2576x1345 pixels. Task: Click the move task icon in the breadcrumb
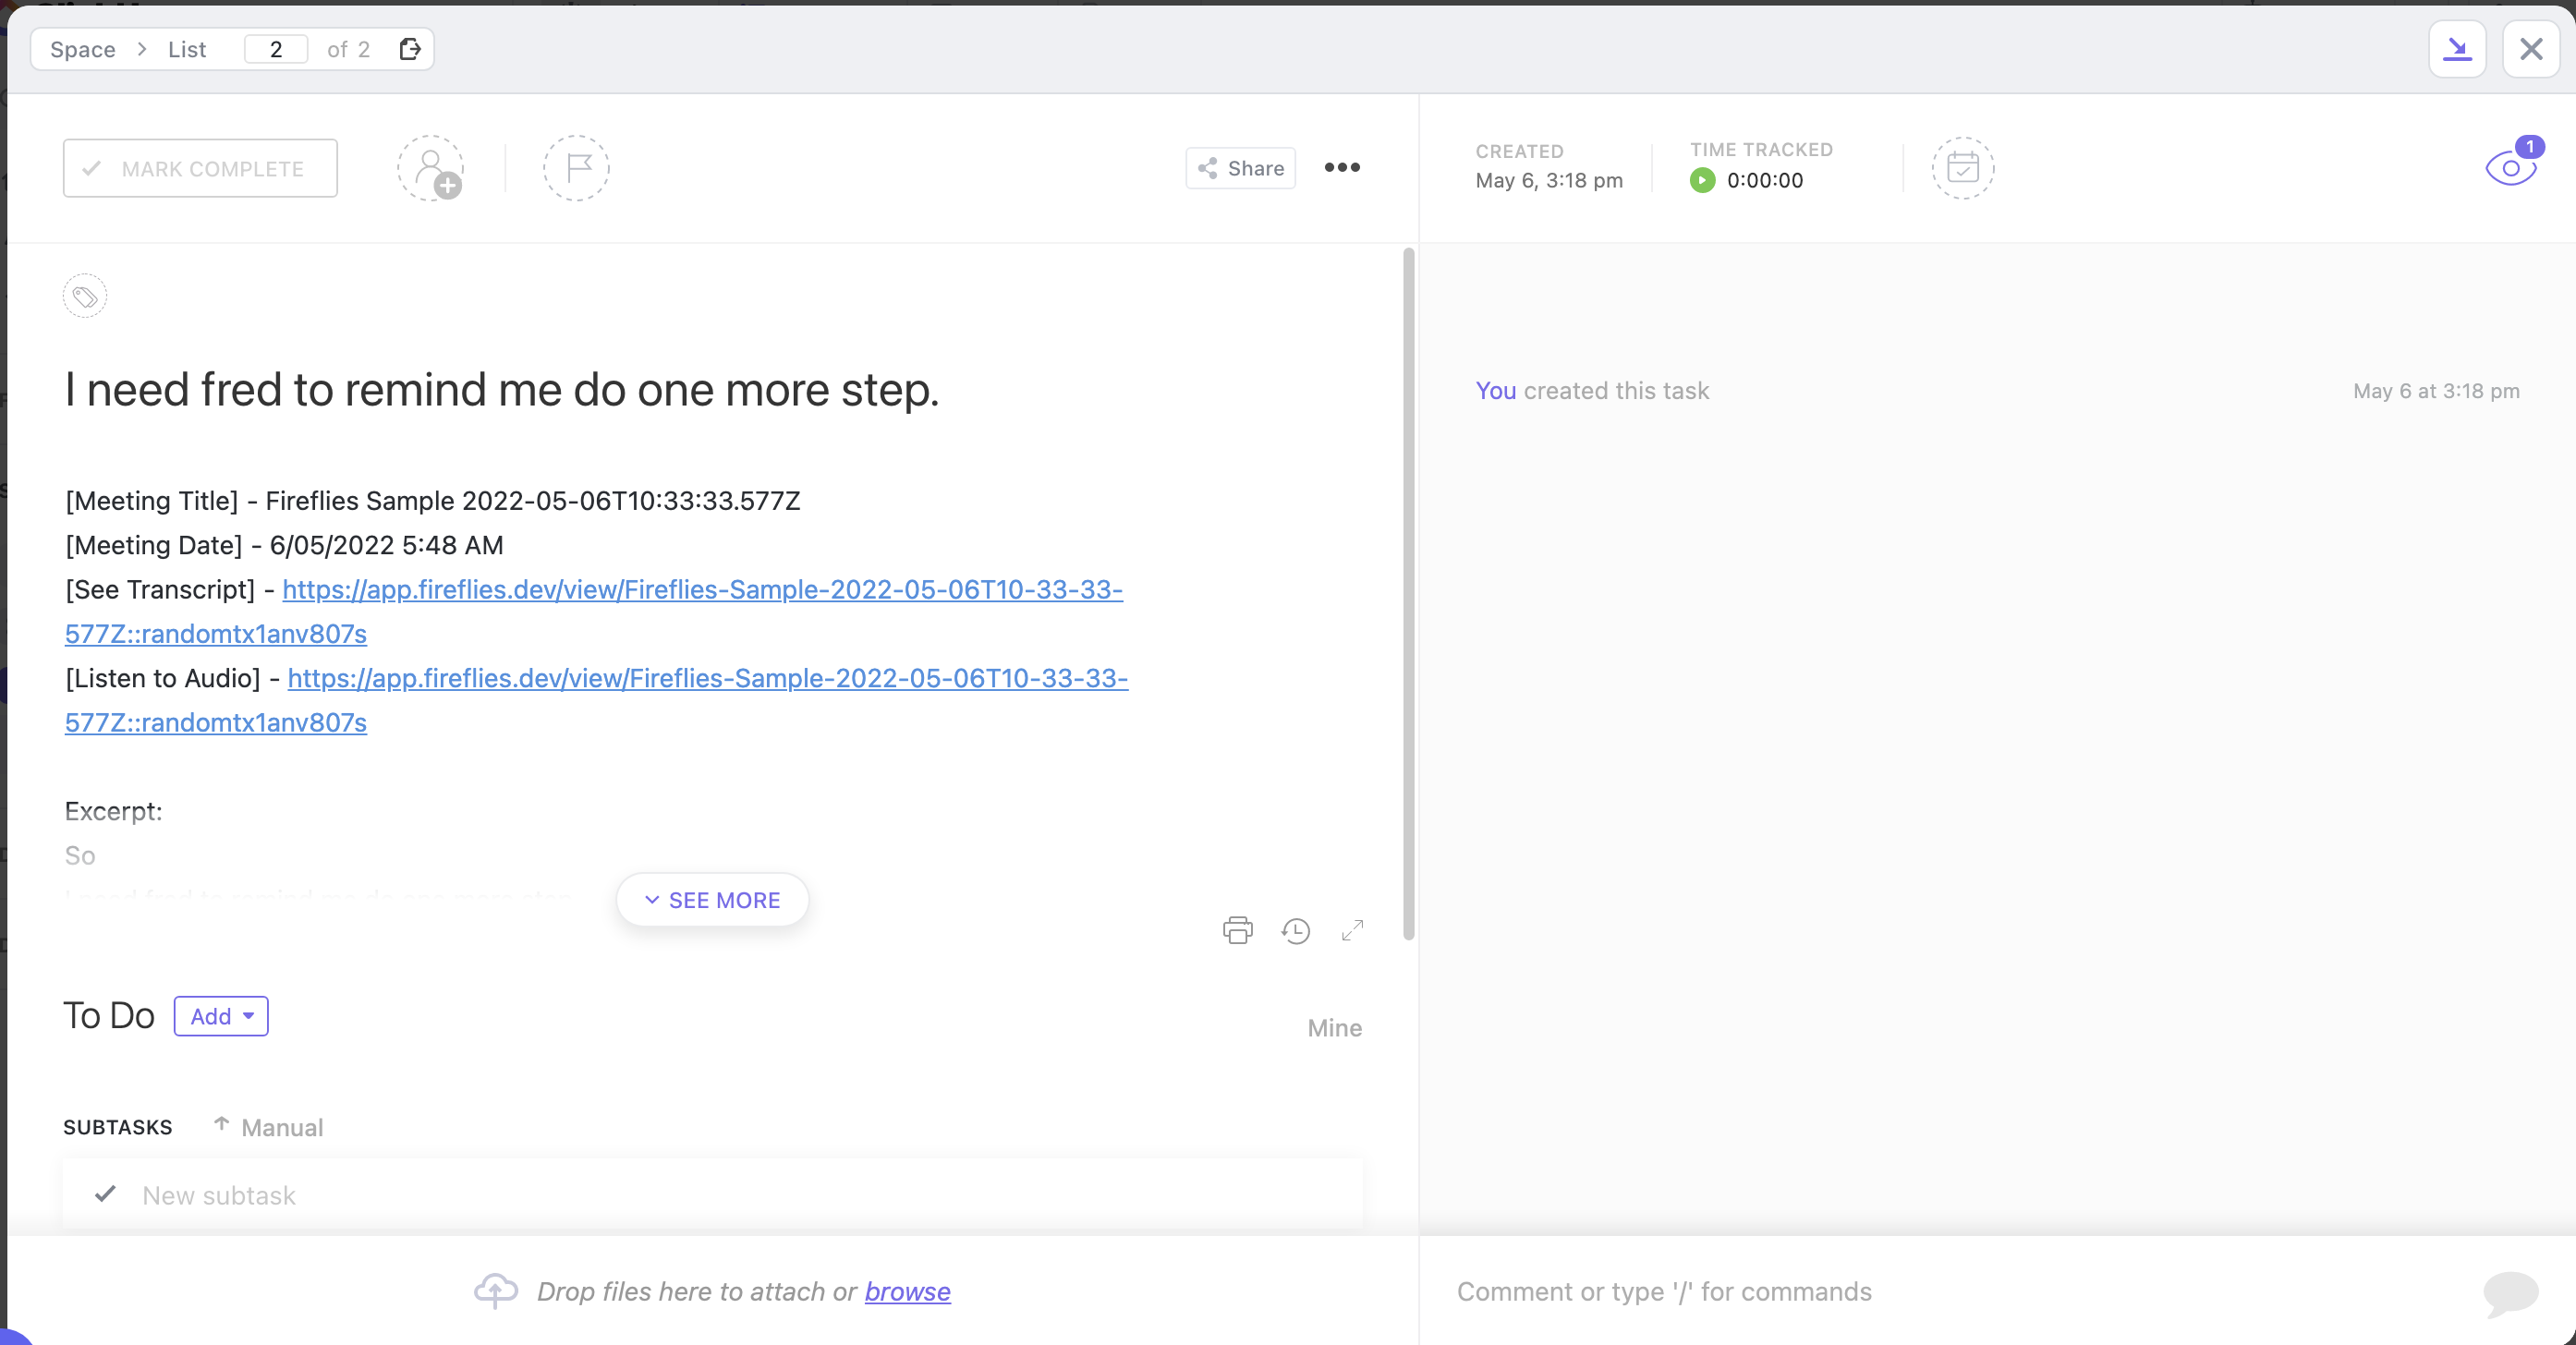pos(410,49)
